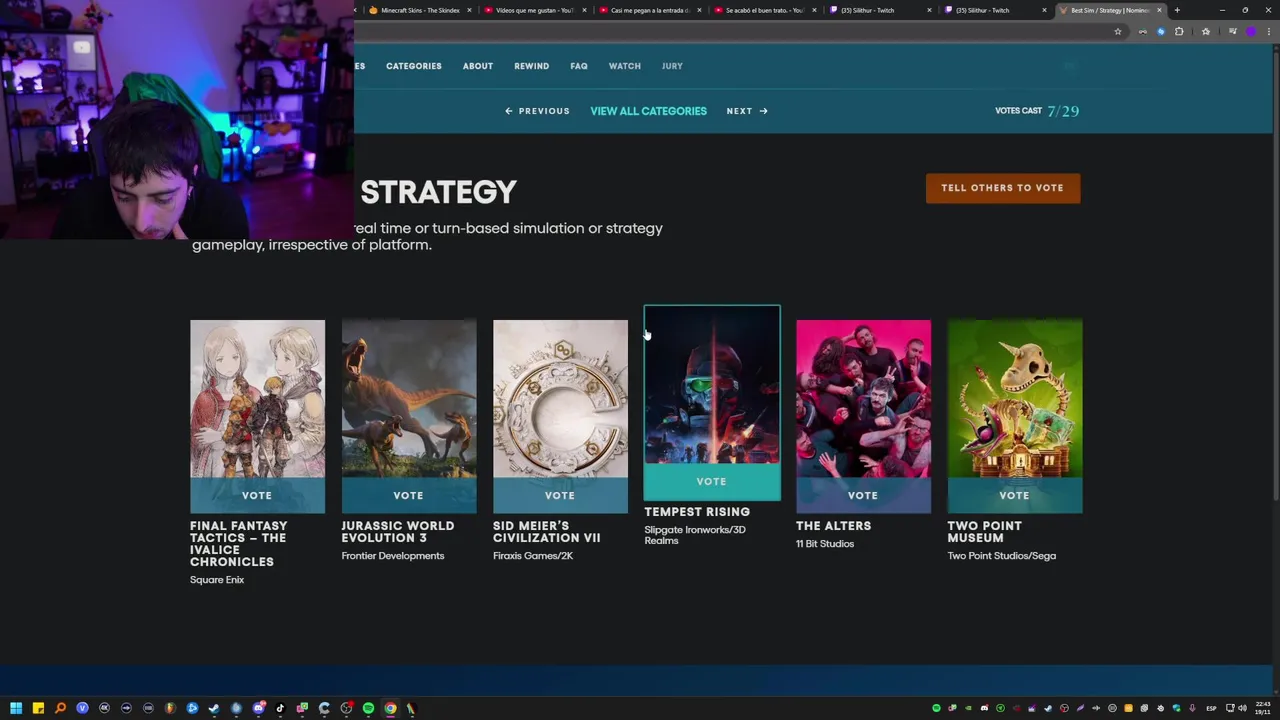Switch to Google Chrome in the taskbar
Viewport: 1280px width, 720px height.
[x=390, y=708]
